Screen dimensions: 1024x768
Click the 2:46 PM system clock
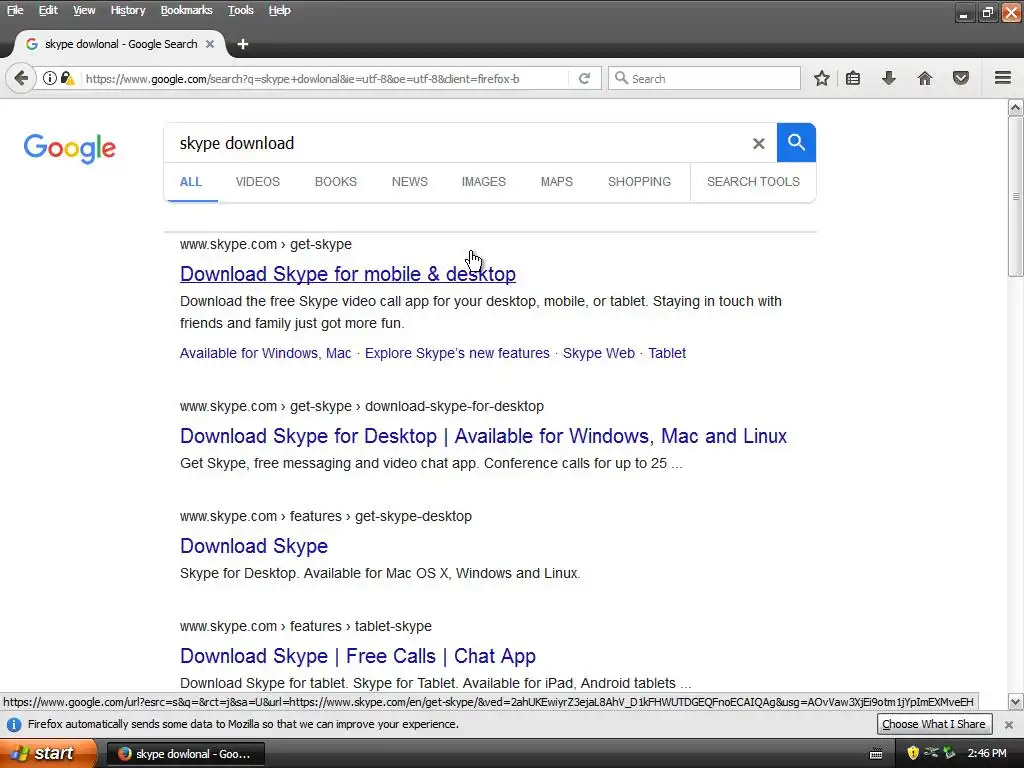(987, 753)
